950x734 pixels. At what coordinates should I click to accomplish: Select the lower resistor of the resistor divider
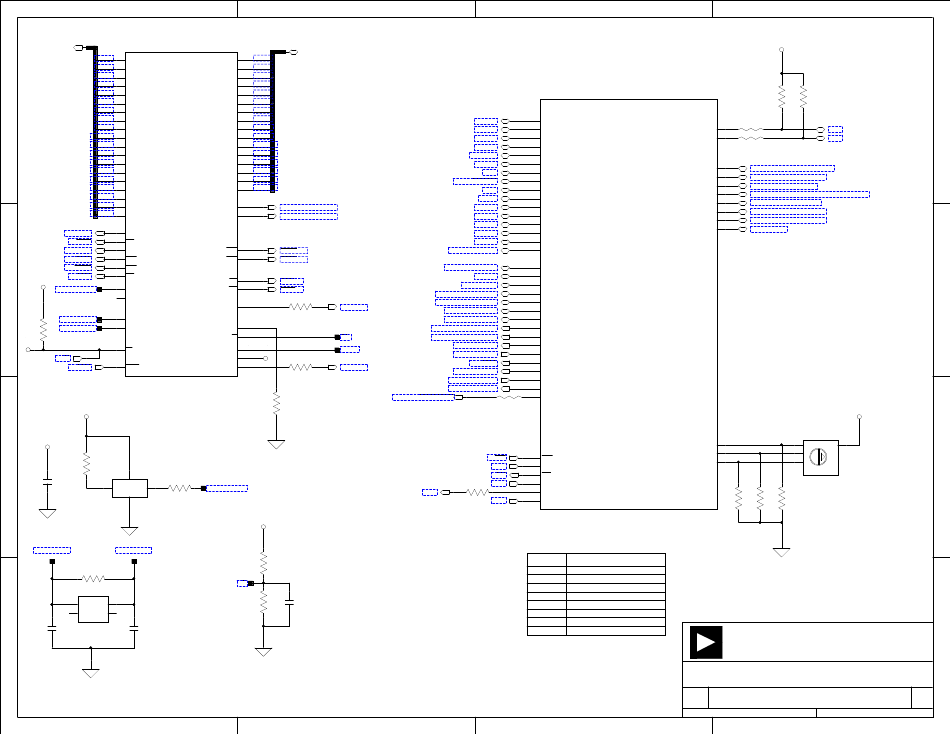[264, 602]
